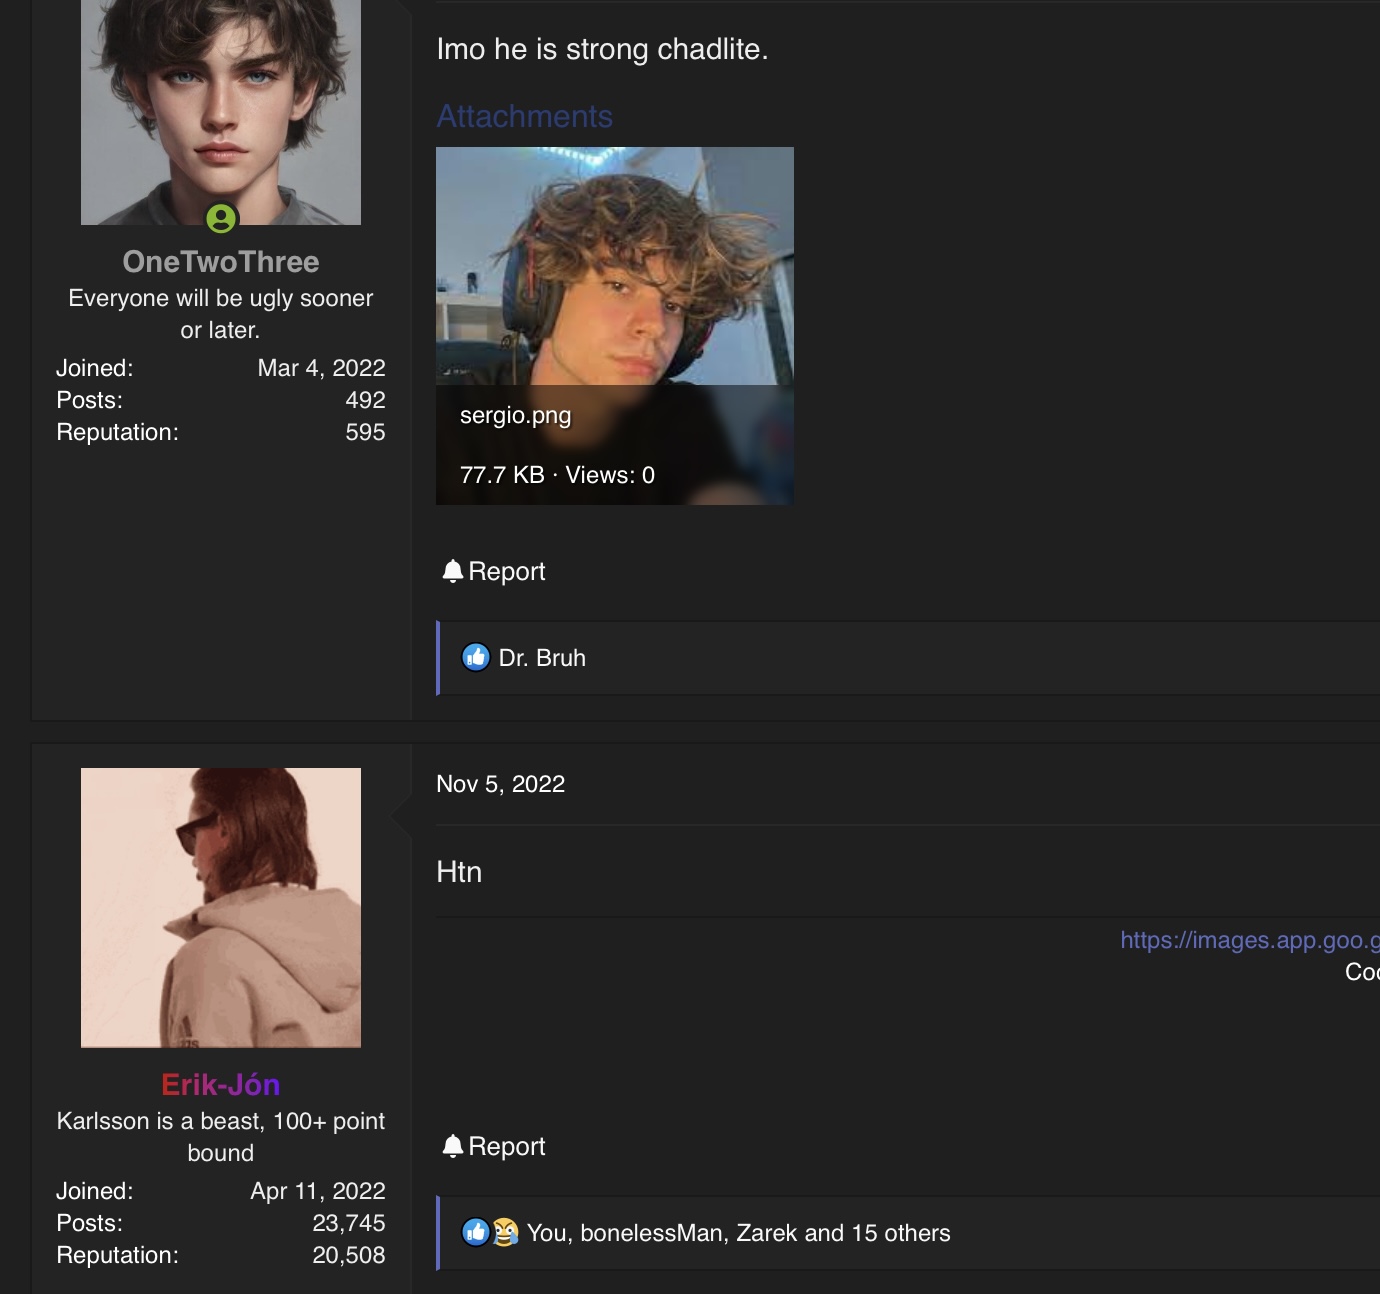Viewport: 1380px width, 1294px height.
Task: Open the images.app.goo.gl signature link
Action: click(1250, 940)
